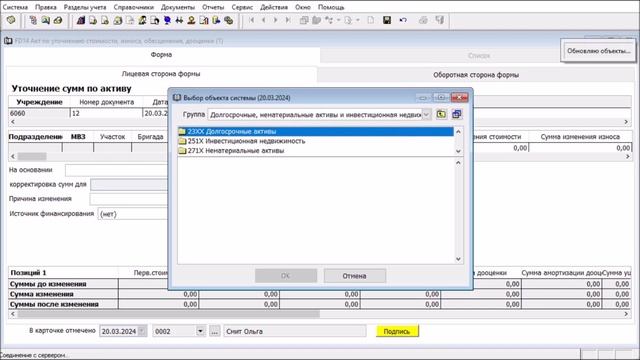Click the orange stamp toolbar icon
Screen dimensions: 640x360
click(x=191, y=20)
